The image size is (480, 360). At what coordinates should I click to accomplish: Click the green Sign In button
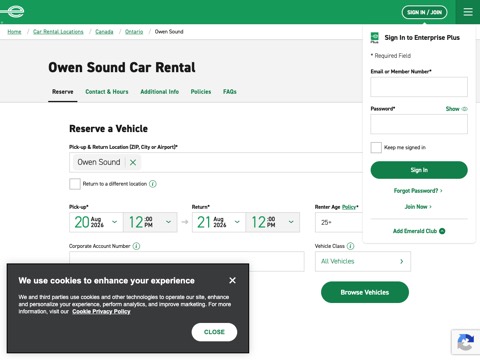(x=419, y=170)
